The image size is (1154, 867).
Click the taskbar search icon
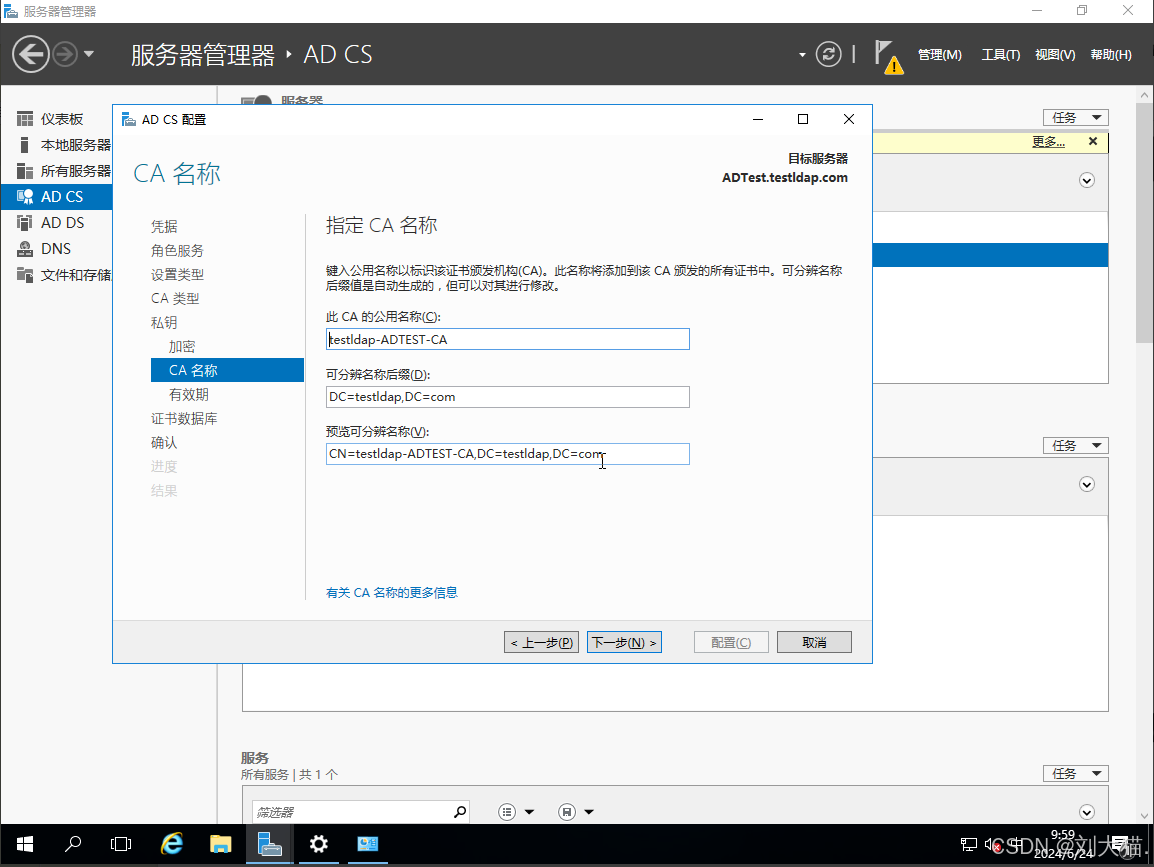[73, 844]
